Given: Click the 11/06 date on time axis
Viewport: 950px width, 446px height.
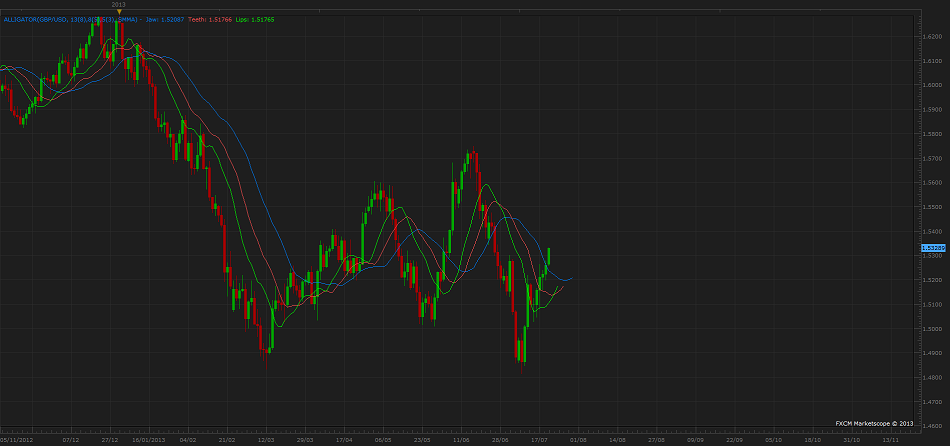Looking at the screenshot, I should [461, 439].
